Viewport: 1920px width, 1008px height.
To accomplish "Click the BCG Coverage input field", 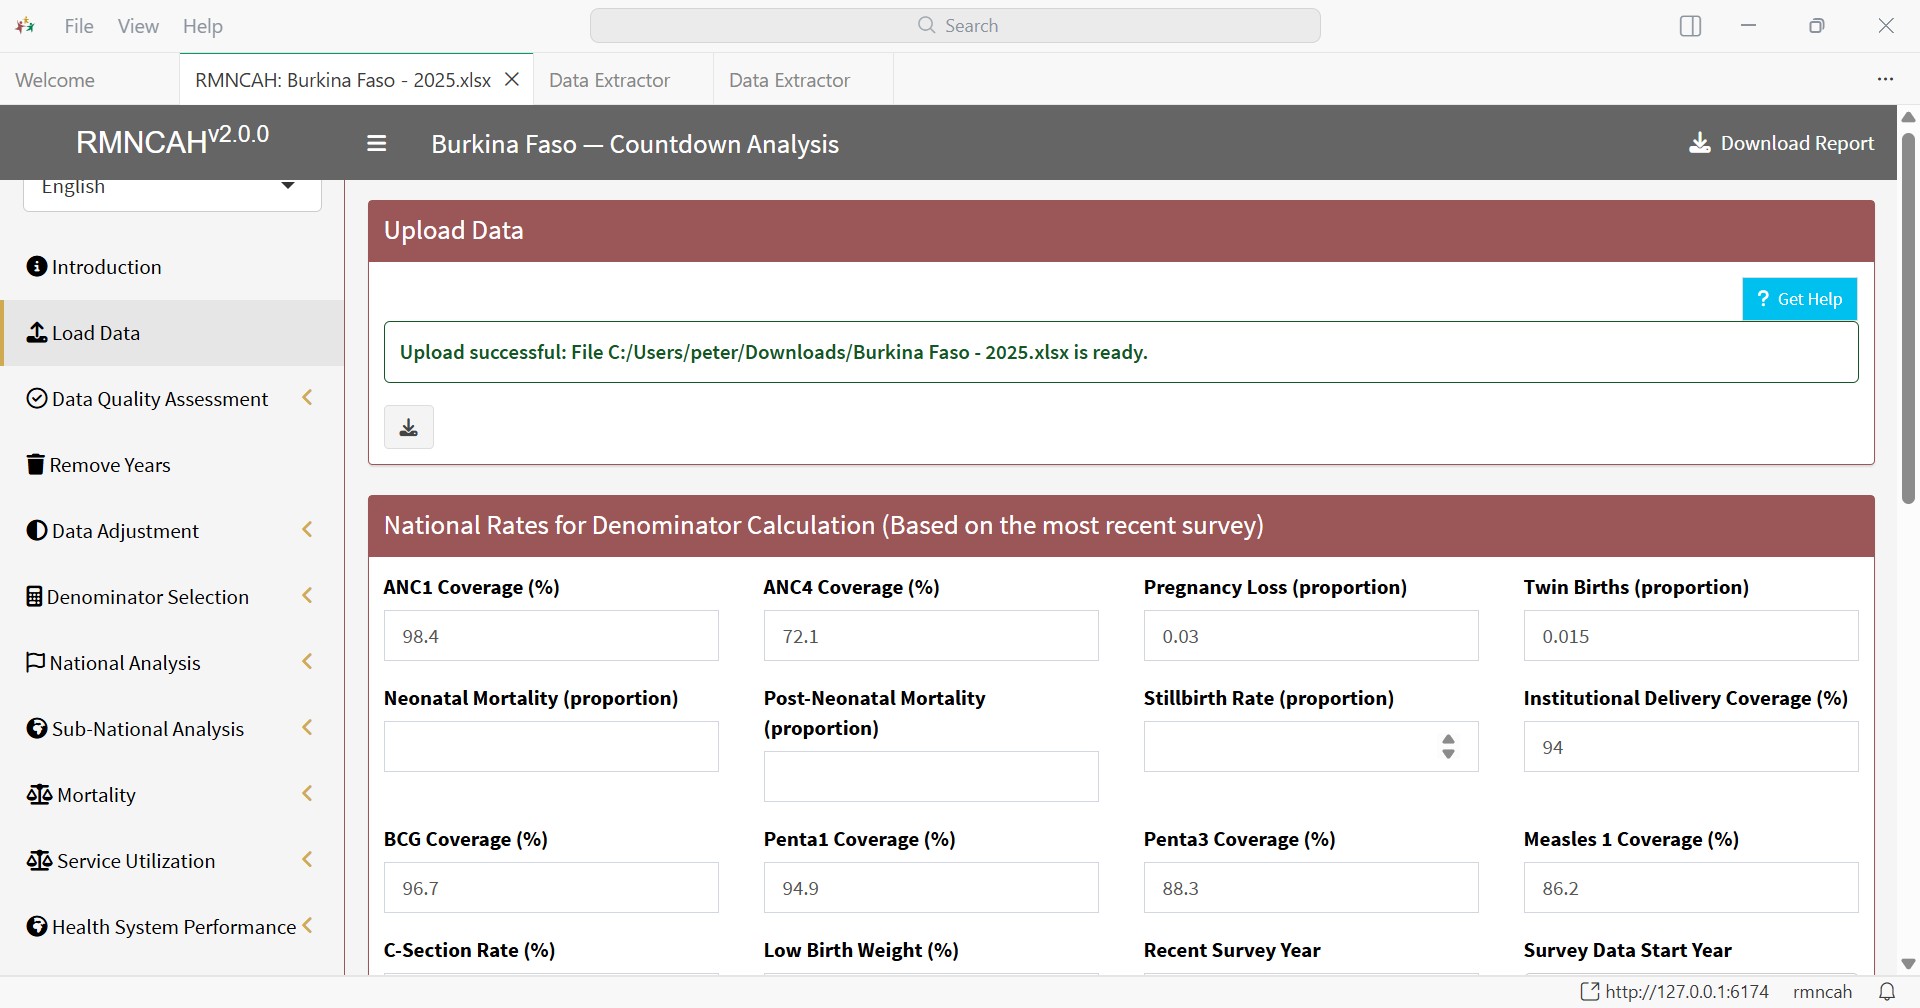I will tap(551, 888).
